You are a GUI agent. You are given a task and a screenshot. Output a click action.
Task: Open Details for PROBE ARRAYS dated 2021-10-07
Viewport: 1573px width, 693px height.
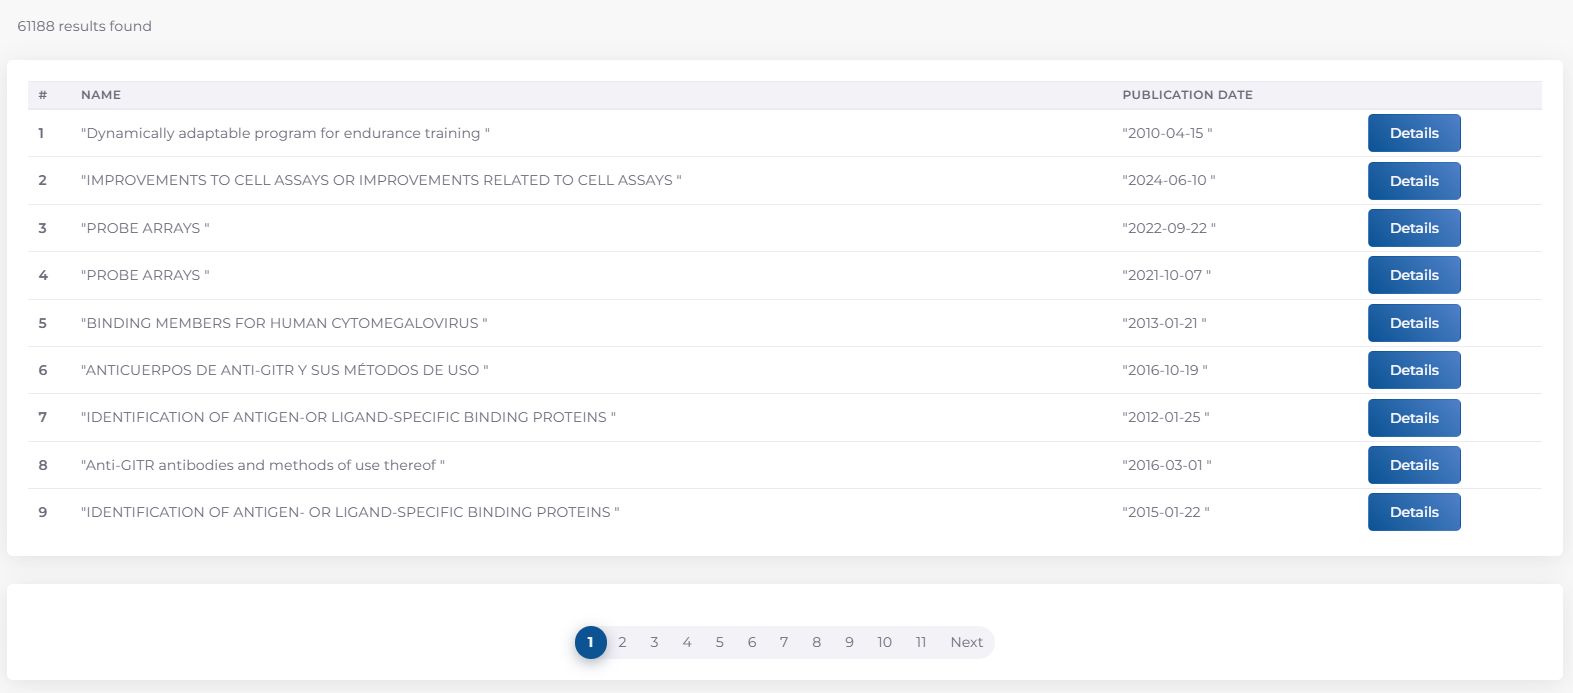coord(1413,275)
